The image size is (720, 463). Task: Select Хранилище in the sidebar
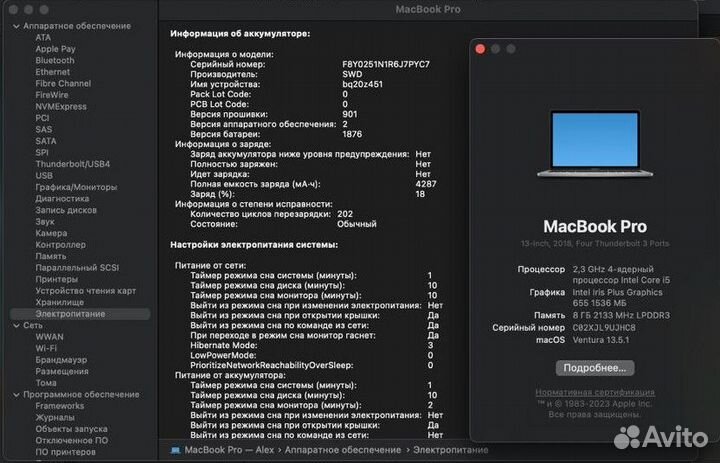60,302
